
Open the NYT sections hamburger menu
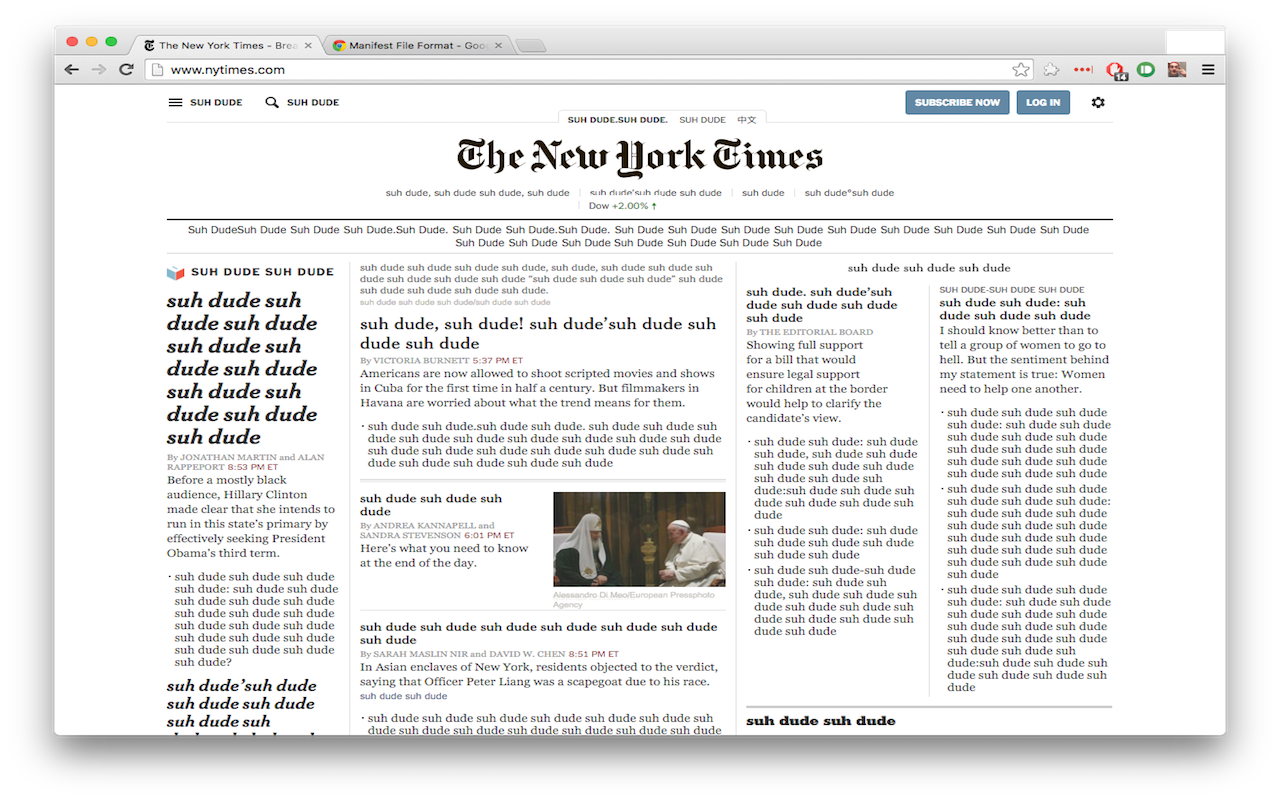point(175,102)
